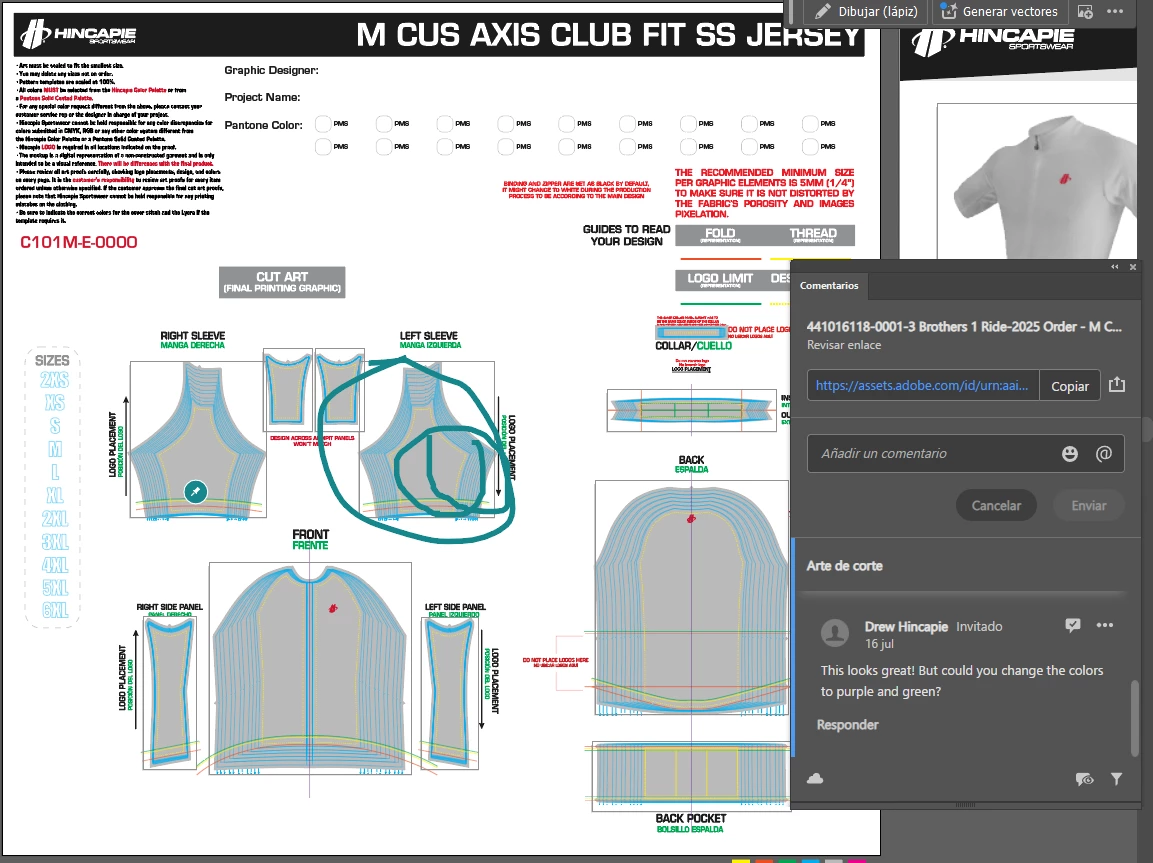Viewport: 1153px width, 863px height.
Task: Toggle comment visibility eye-bubble icon
Action: coord(1084,779)
